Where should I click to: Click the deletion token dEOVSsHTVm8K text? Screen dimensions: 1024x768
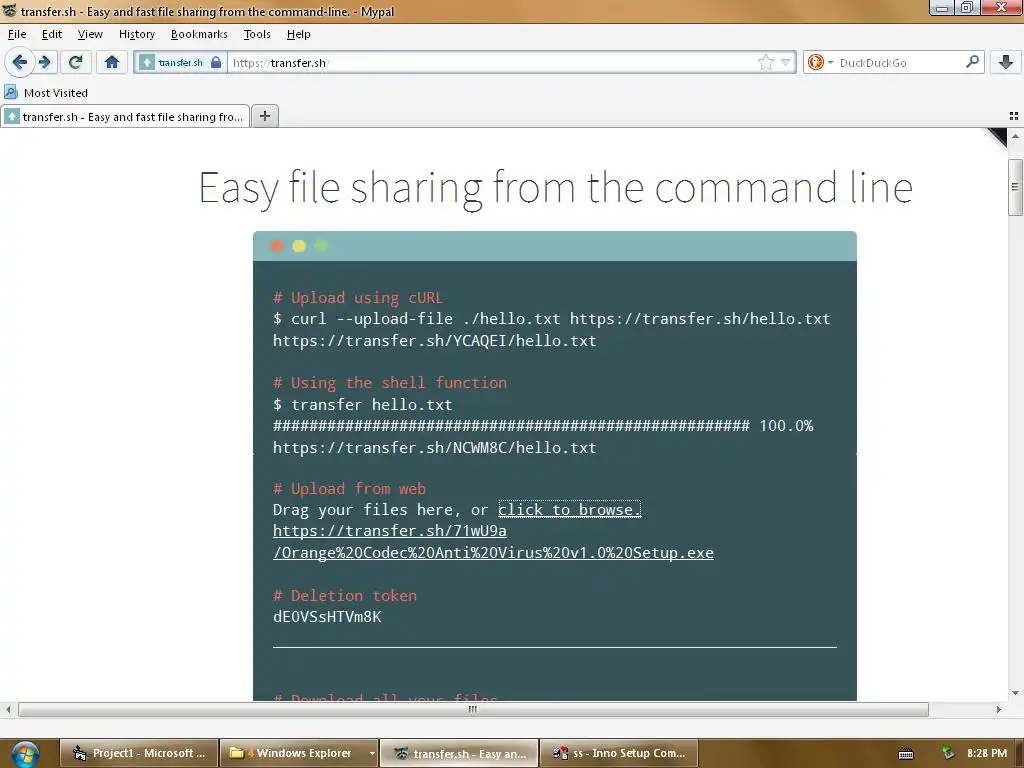click(327, 616)
